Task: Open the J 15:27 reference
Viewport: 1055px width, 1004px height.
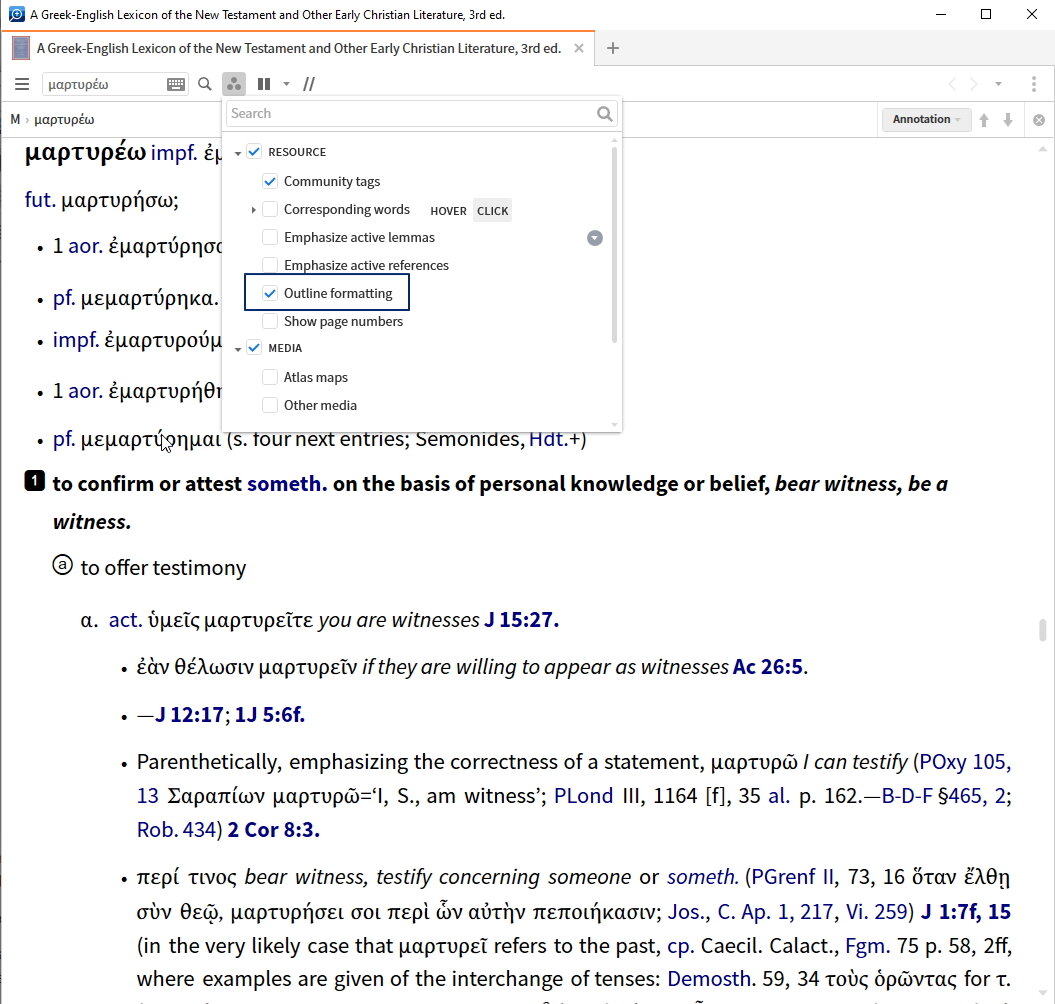Action: [x=521, y=619]
